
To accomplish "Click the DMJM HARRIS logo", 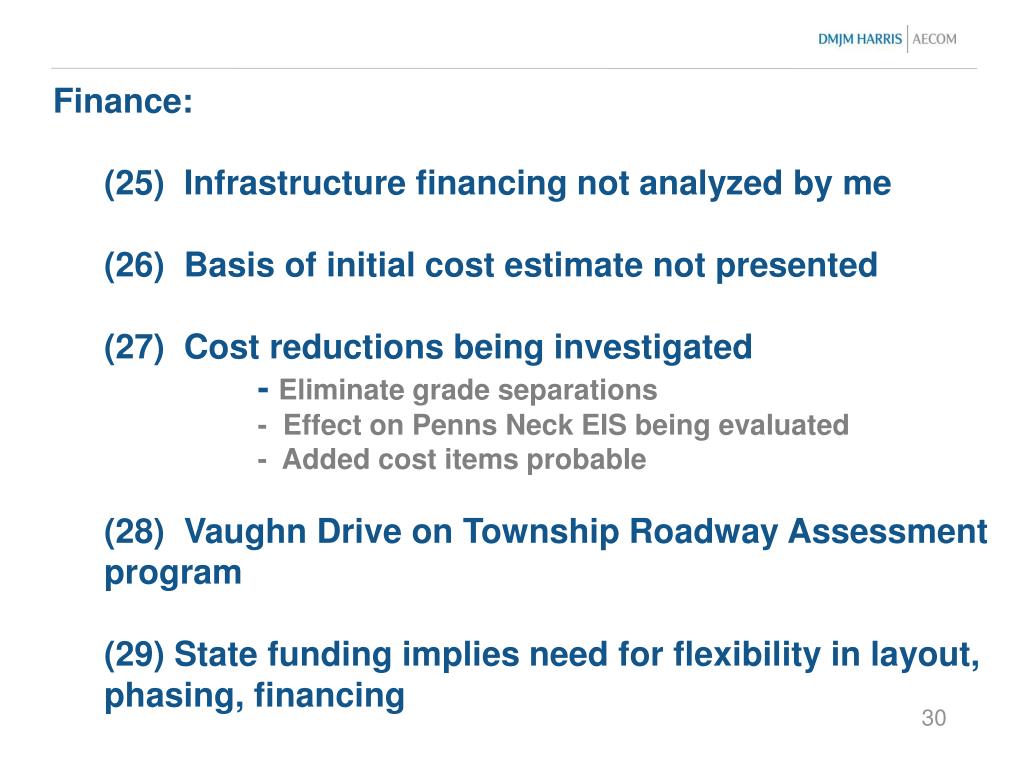I will [x=859, y=40].
